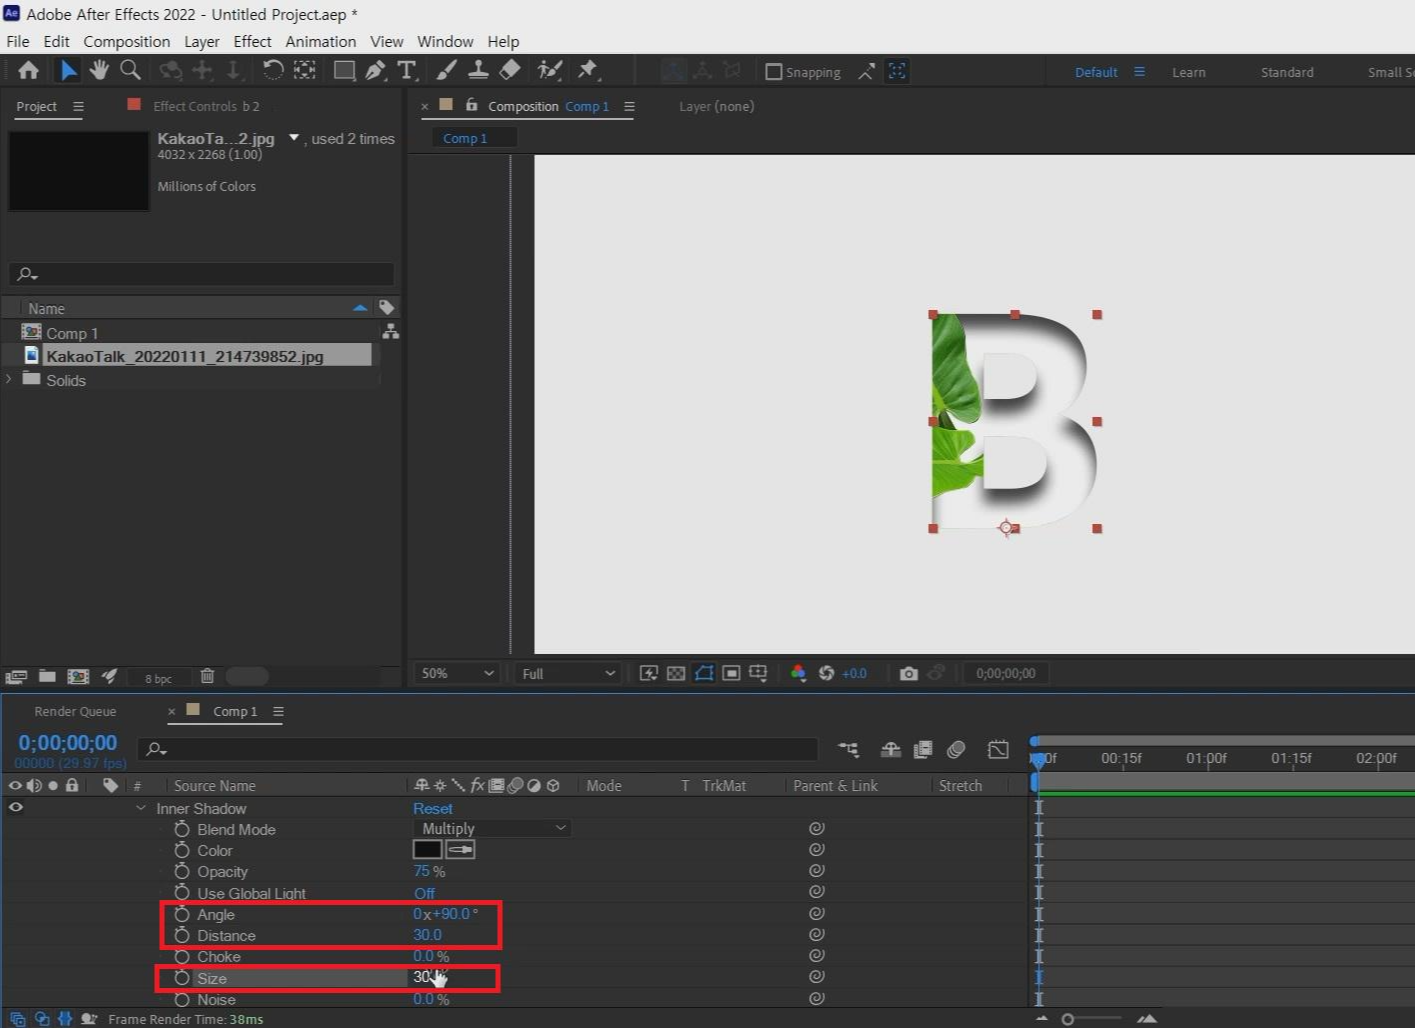Click the current time 0;00;00;00 in timeline
The image size is (1415, 1028).
67,743
